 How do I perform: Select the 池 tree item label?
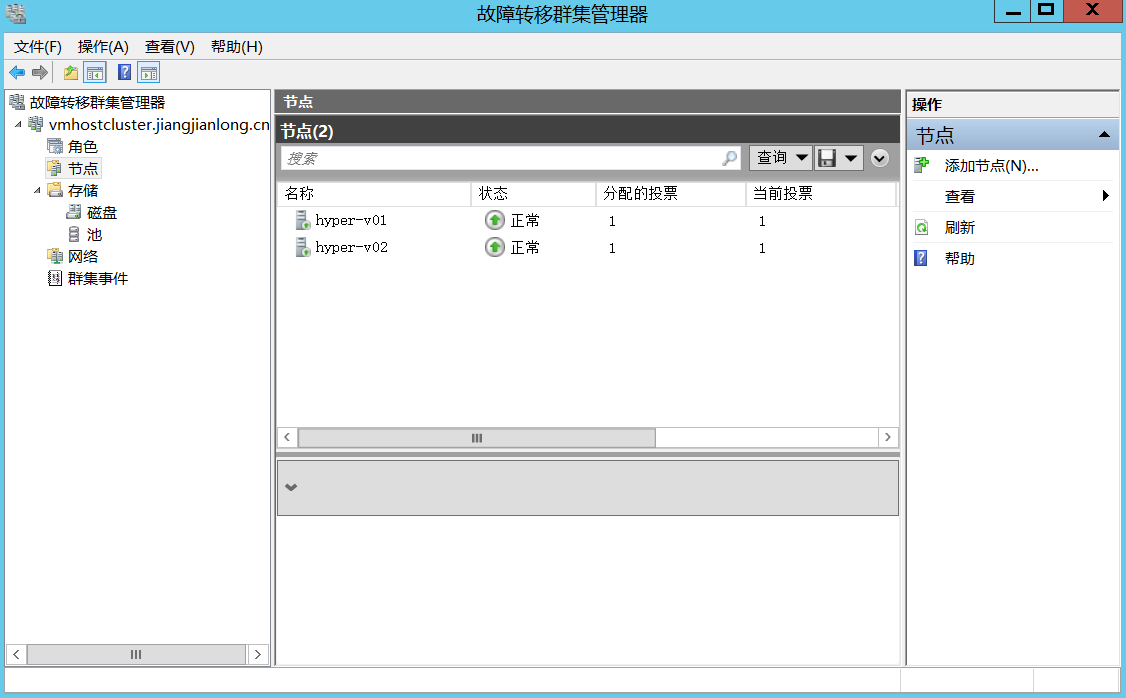coord(94,235)
